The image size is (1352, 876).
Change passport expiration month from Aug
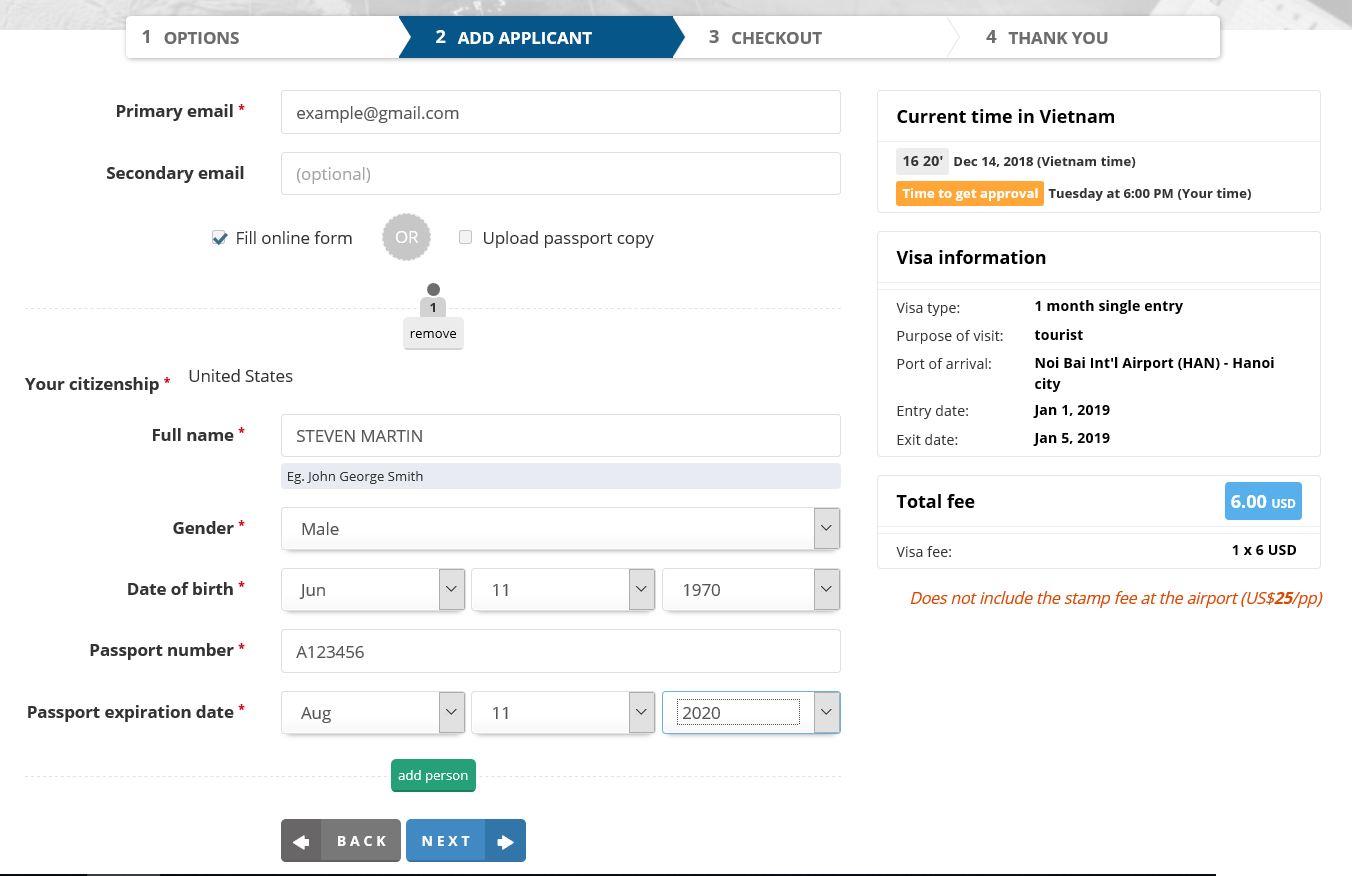point(373,713)
